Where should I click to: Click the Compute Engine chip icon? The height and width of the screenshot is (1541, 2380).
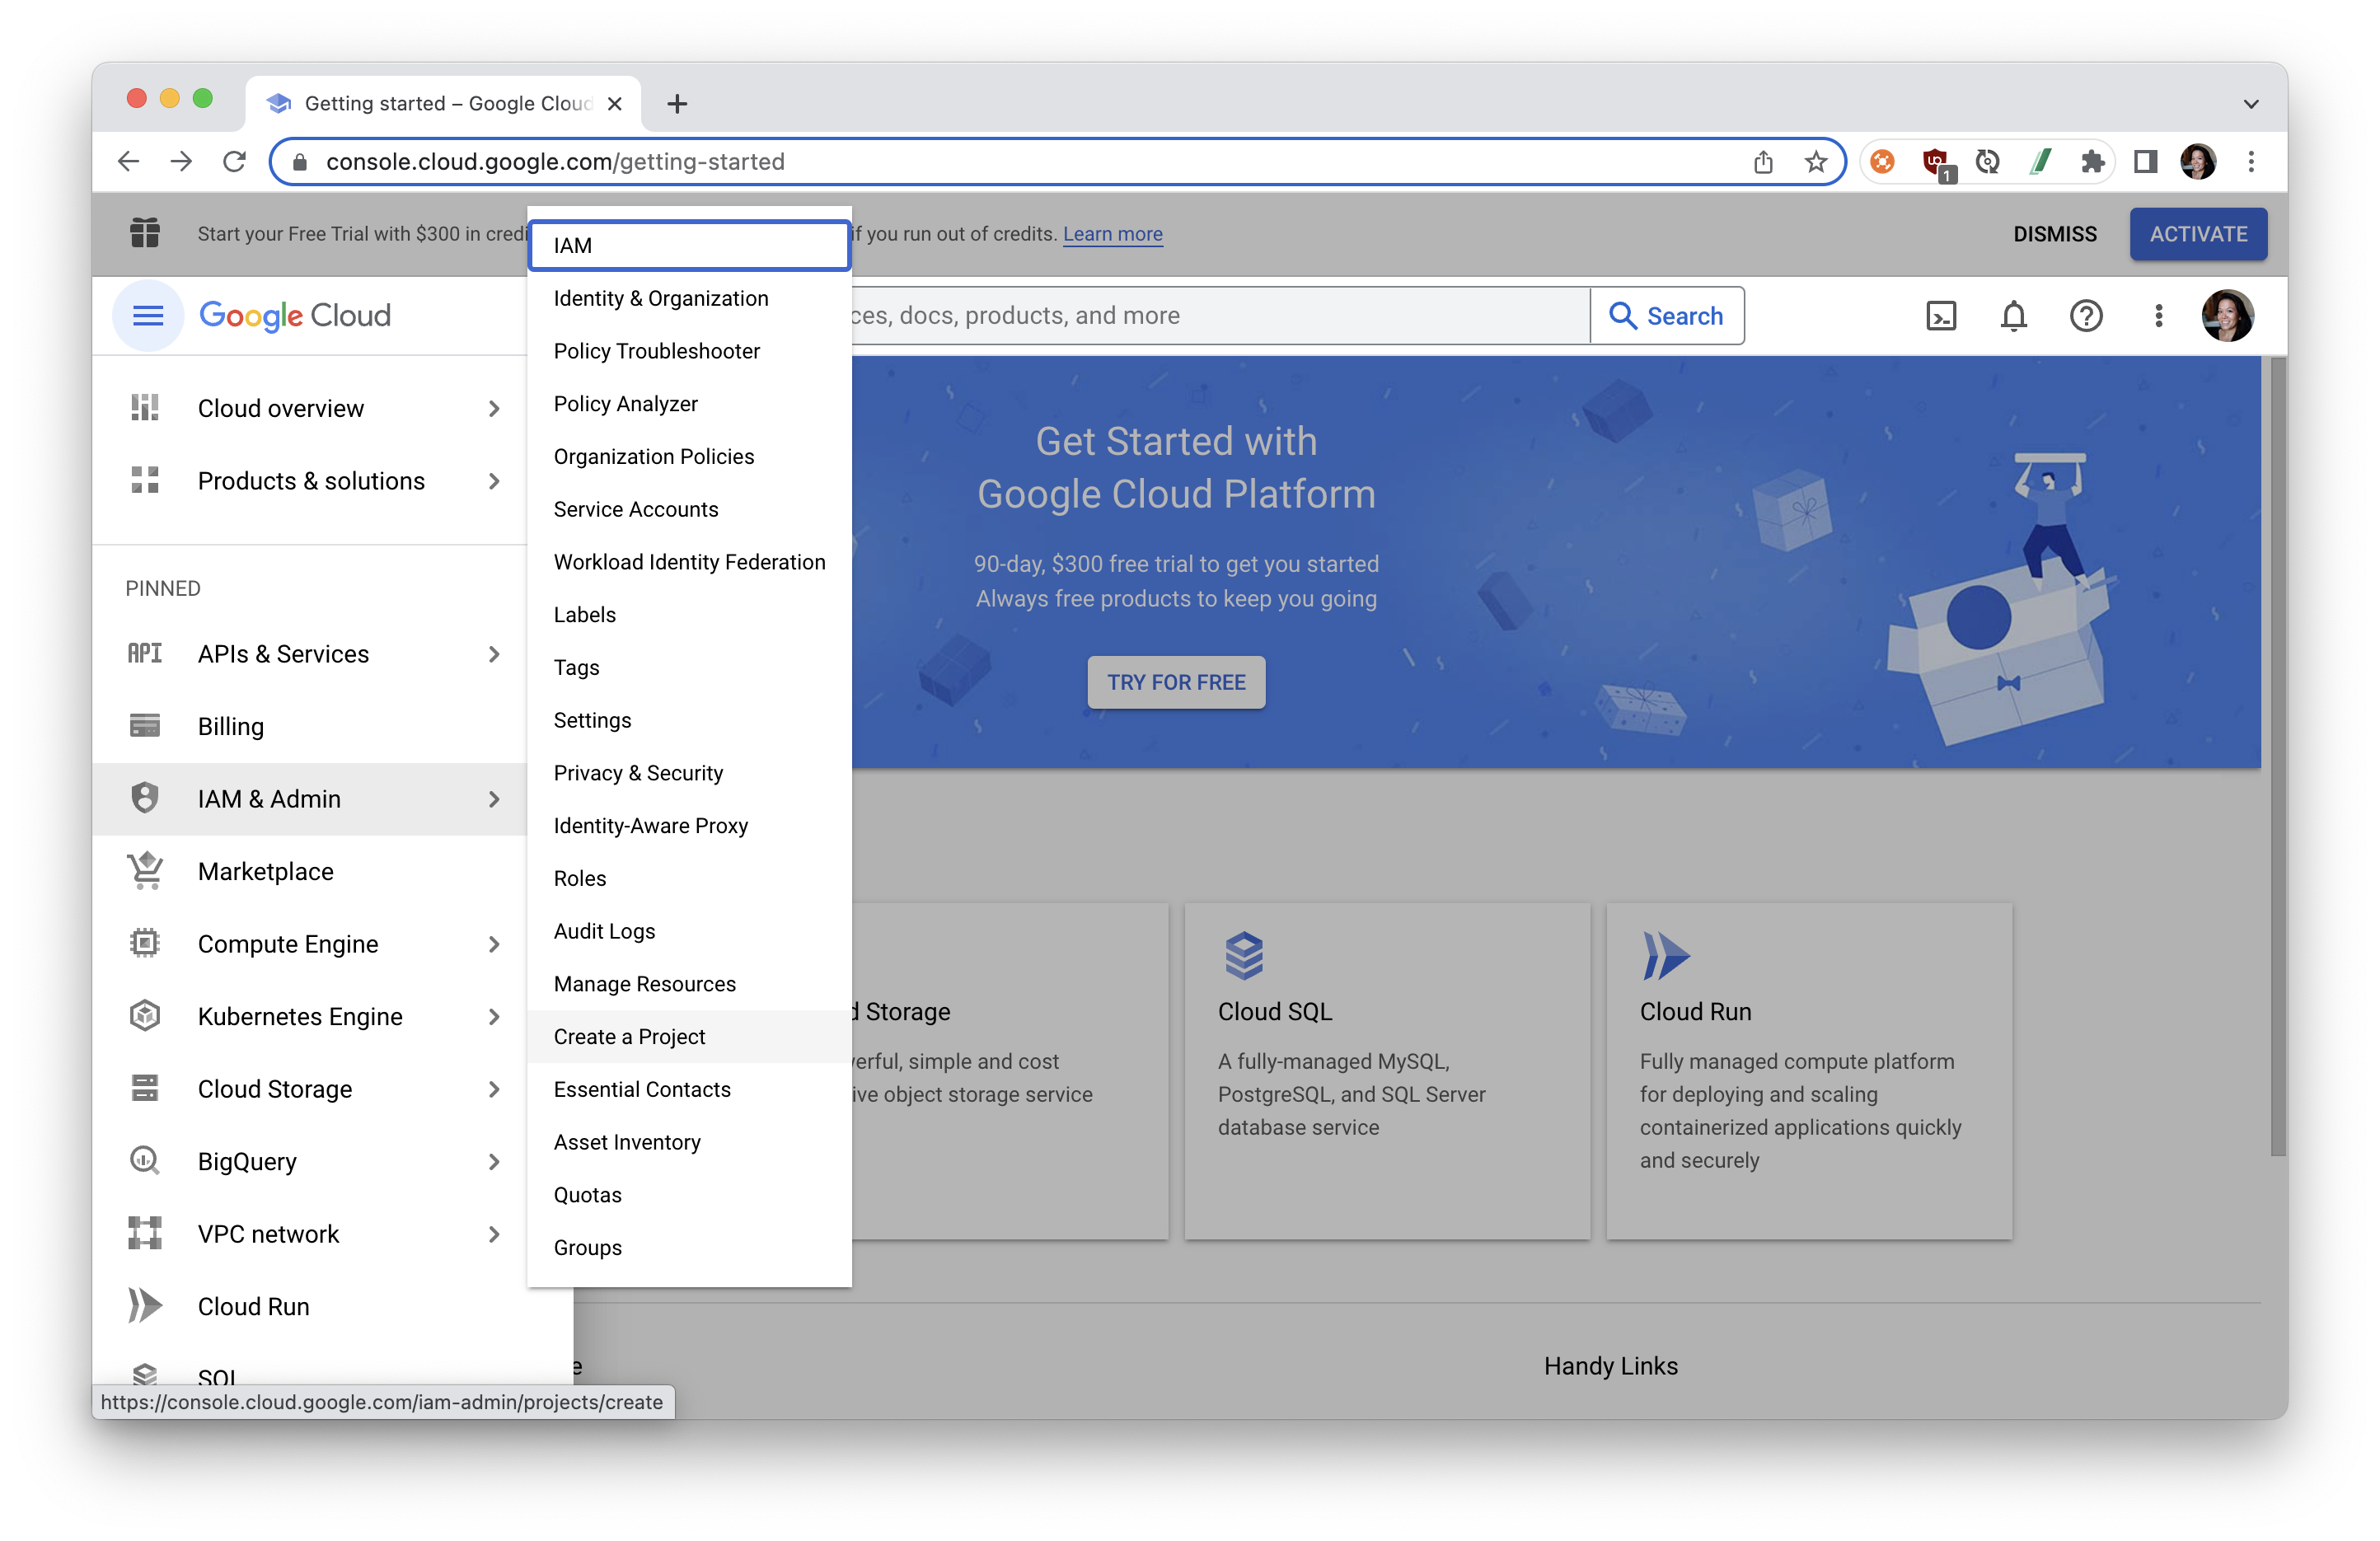[145, 943]
